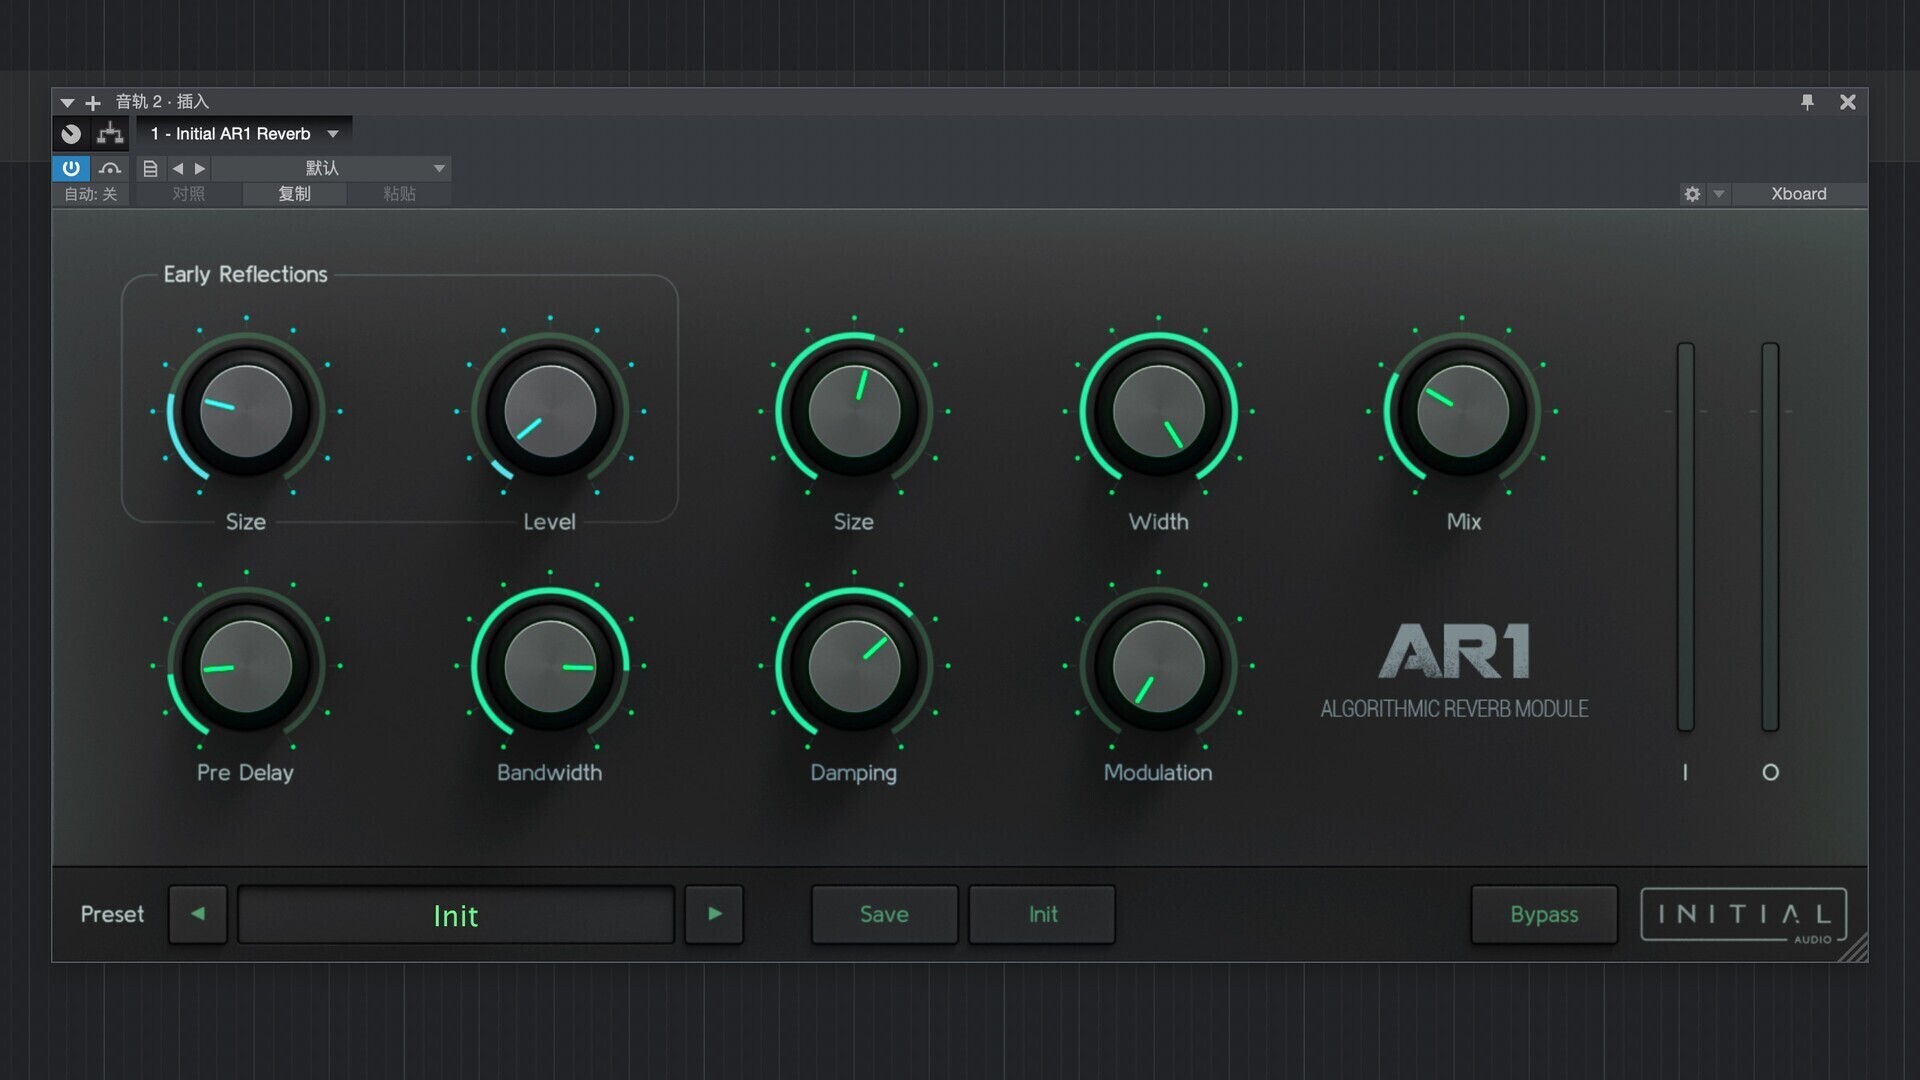The width and height of the screenshot is (1920, 1080).
Task: Open the preset file document icon
Action: [150, 168]
